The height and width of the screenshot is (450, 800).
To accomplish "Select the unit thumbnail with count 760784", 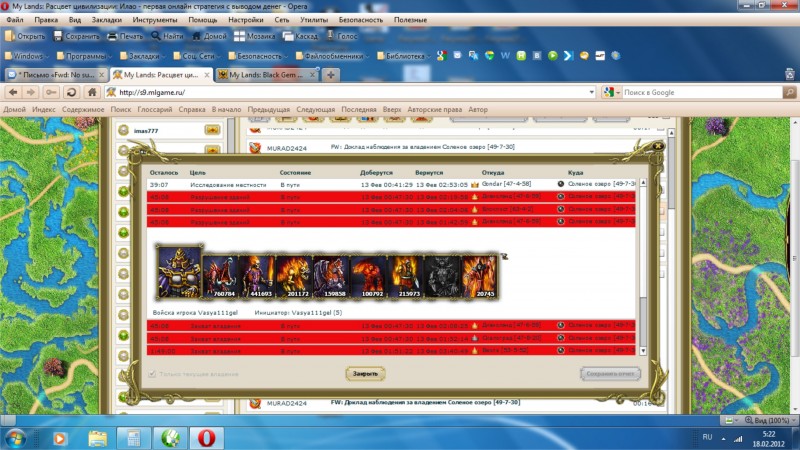I will (220, 277).
